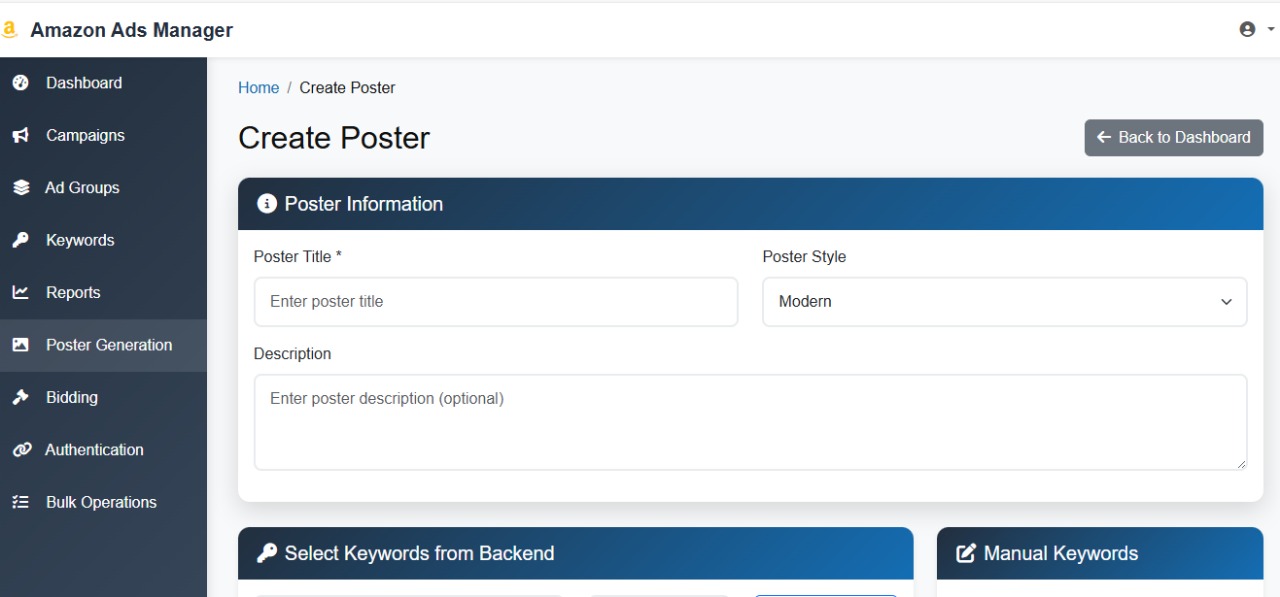
Task: Click the Reports chart icon
Action: [x=20, y=293]
